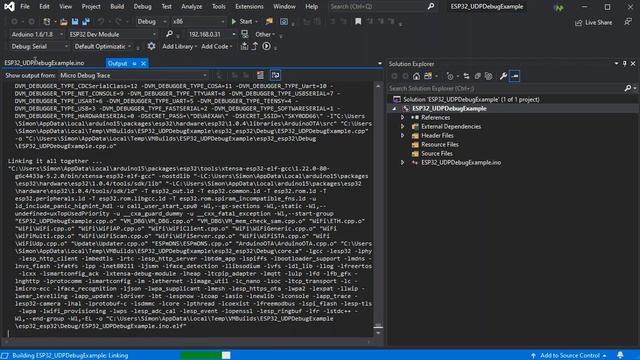Click the Build icon on the Micro toolbar

pos(244,46)
